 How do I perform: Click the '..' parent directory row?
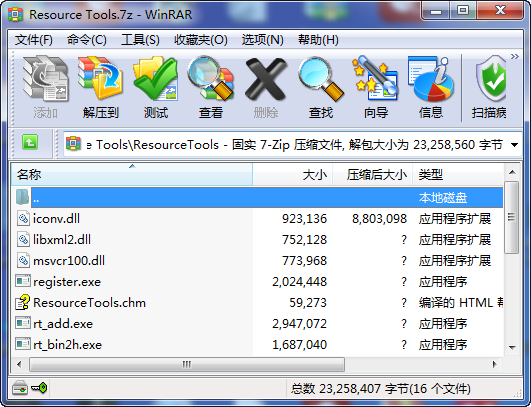click(267, 198)
